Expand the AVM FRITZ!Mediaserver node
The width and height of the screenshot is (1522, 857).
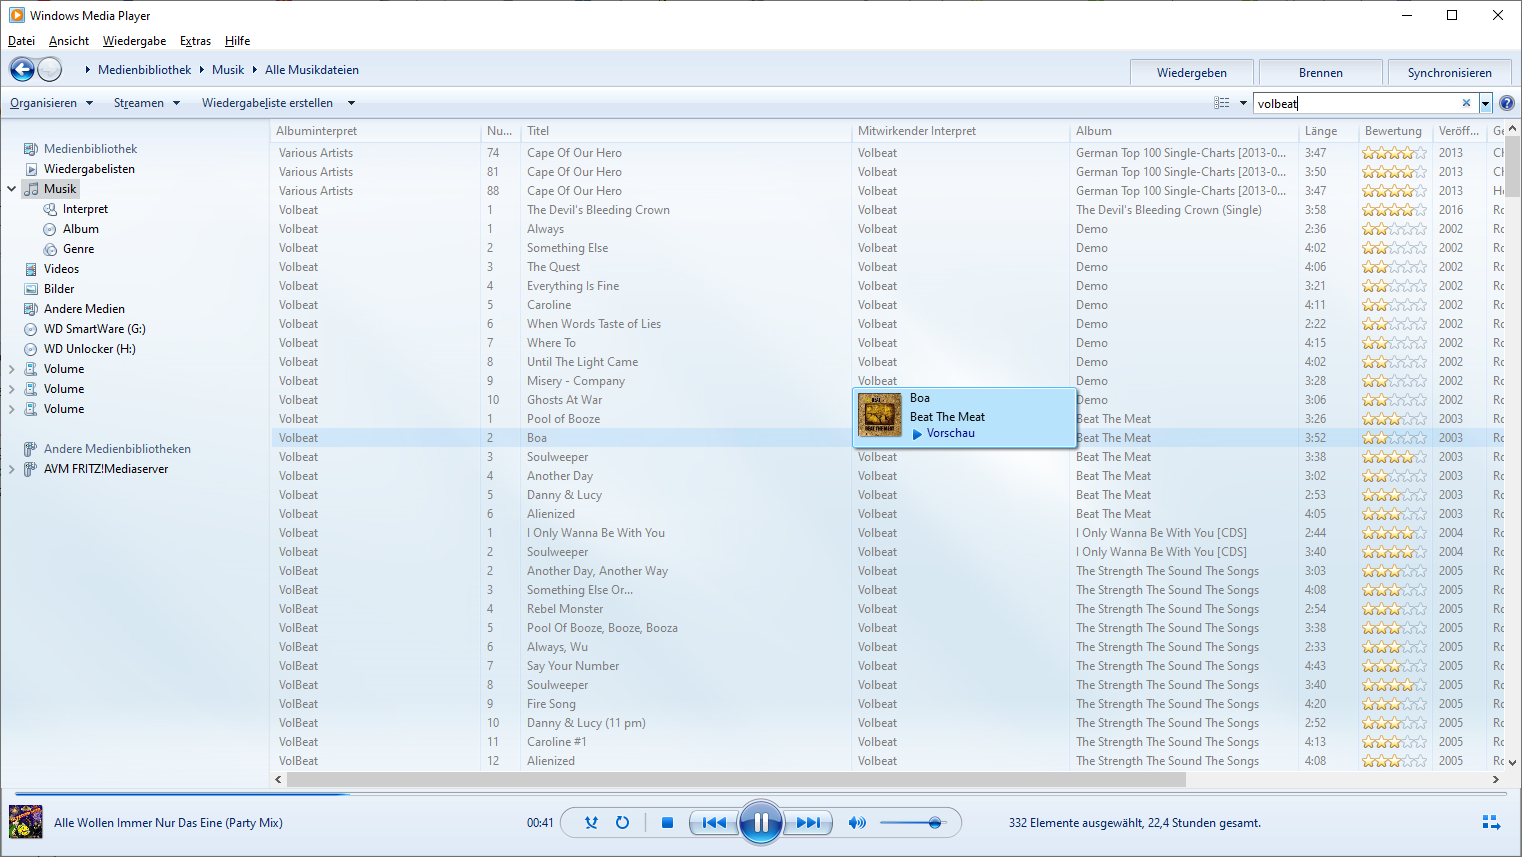coord(12,469)
